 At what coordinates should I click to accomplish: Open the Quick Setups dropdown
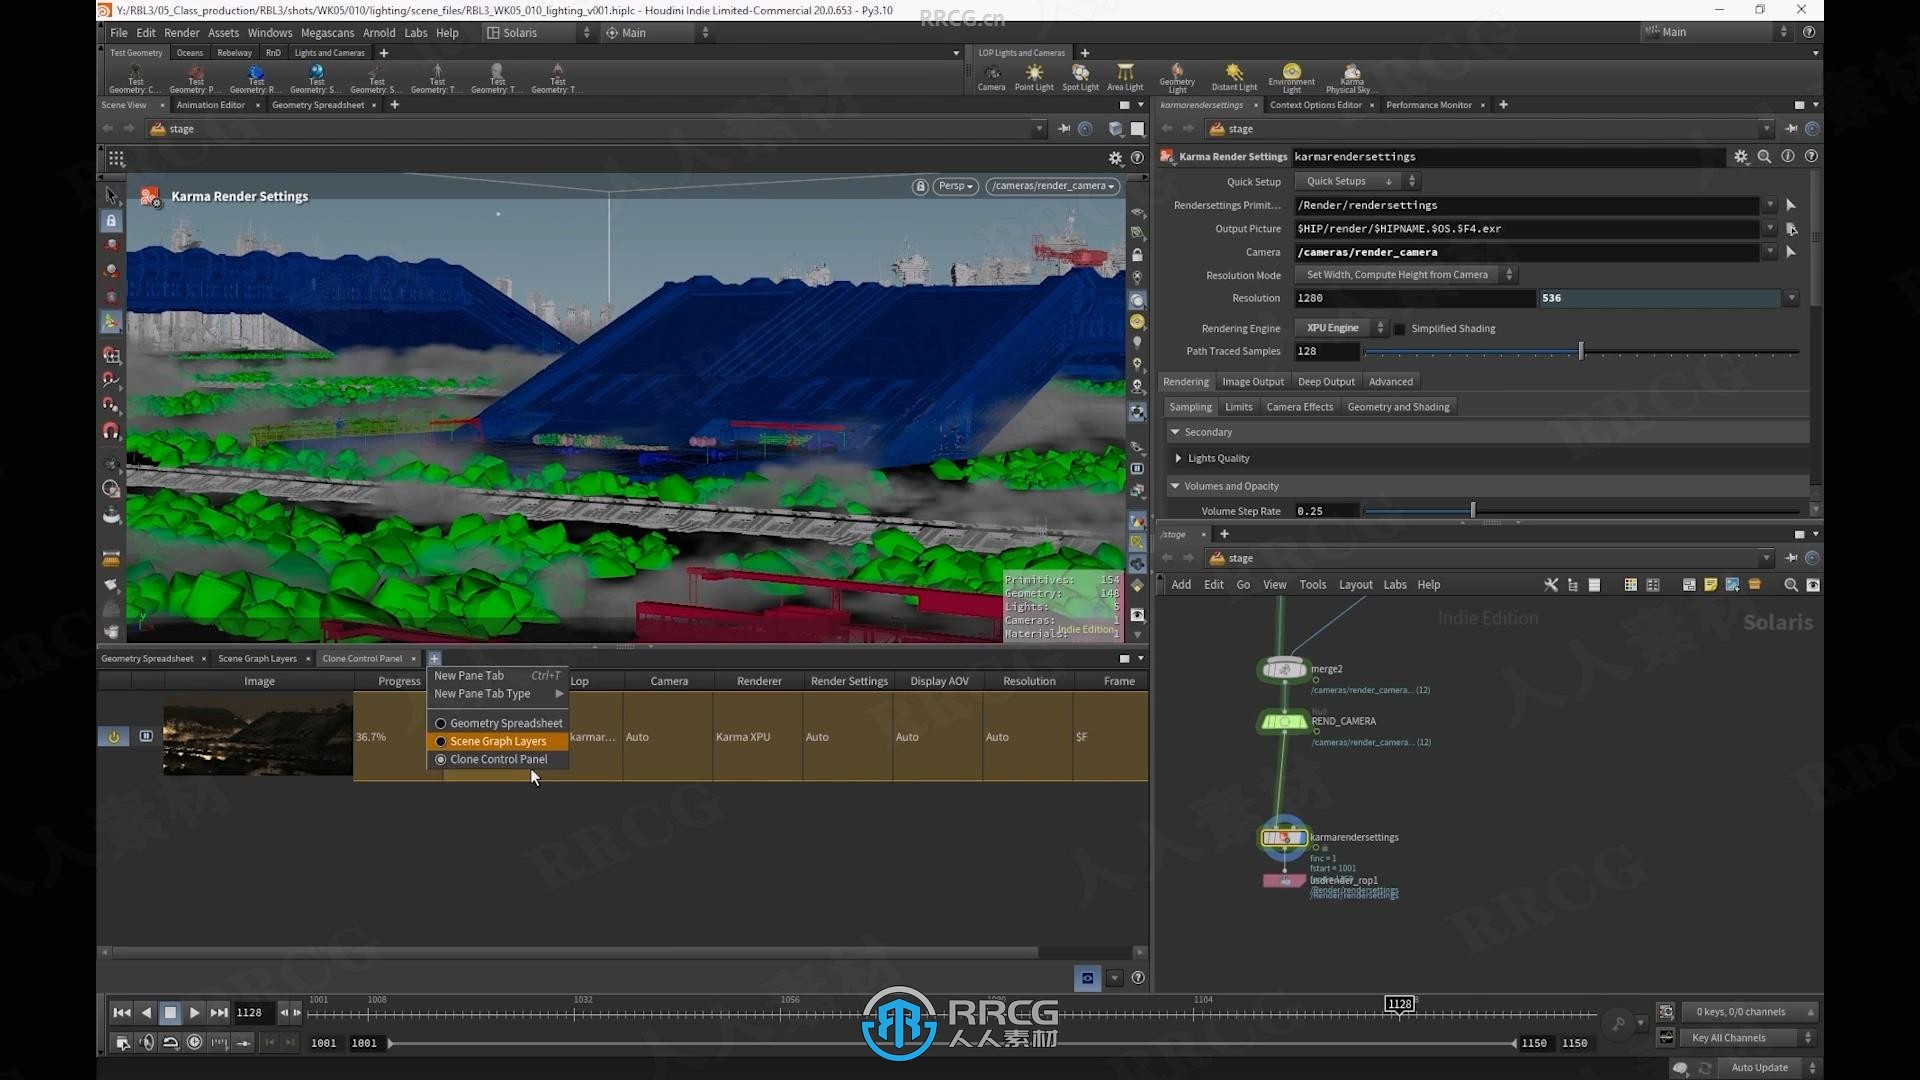click(x=1356, y=181)
